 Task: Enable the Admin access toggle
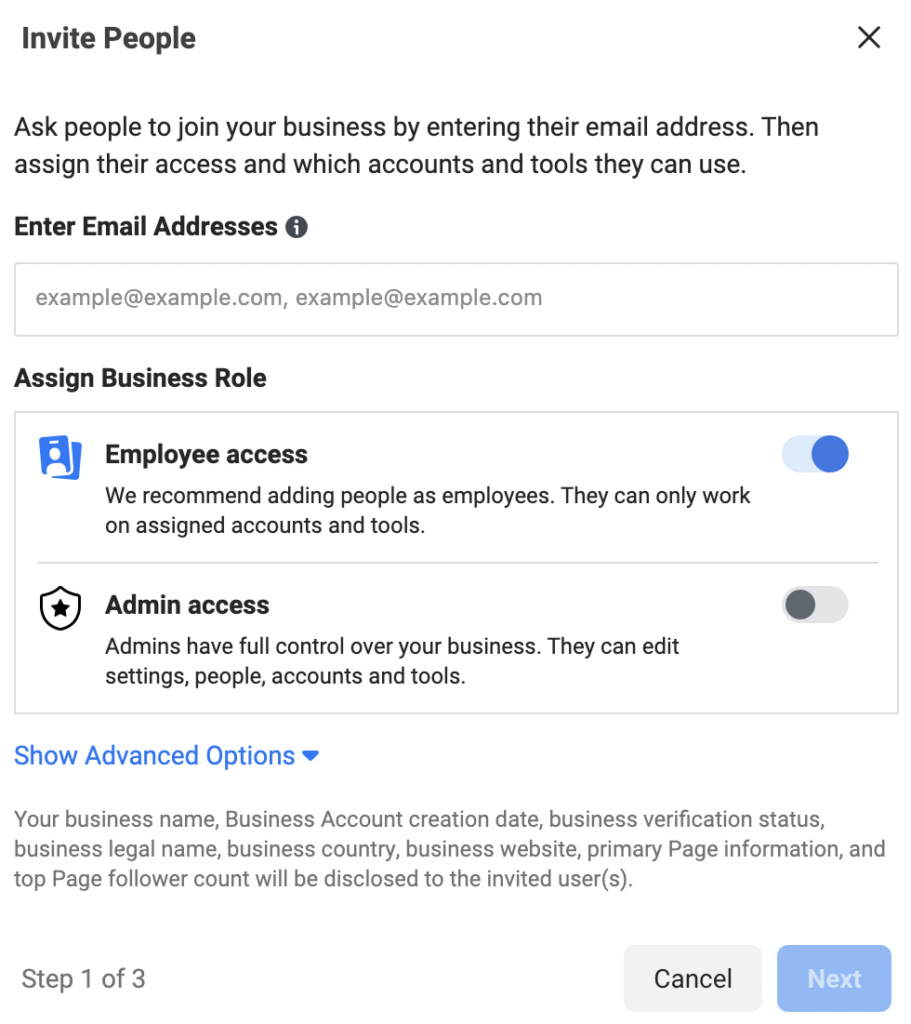click(x=814, y=605)
